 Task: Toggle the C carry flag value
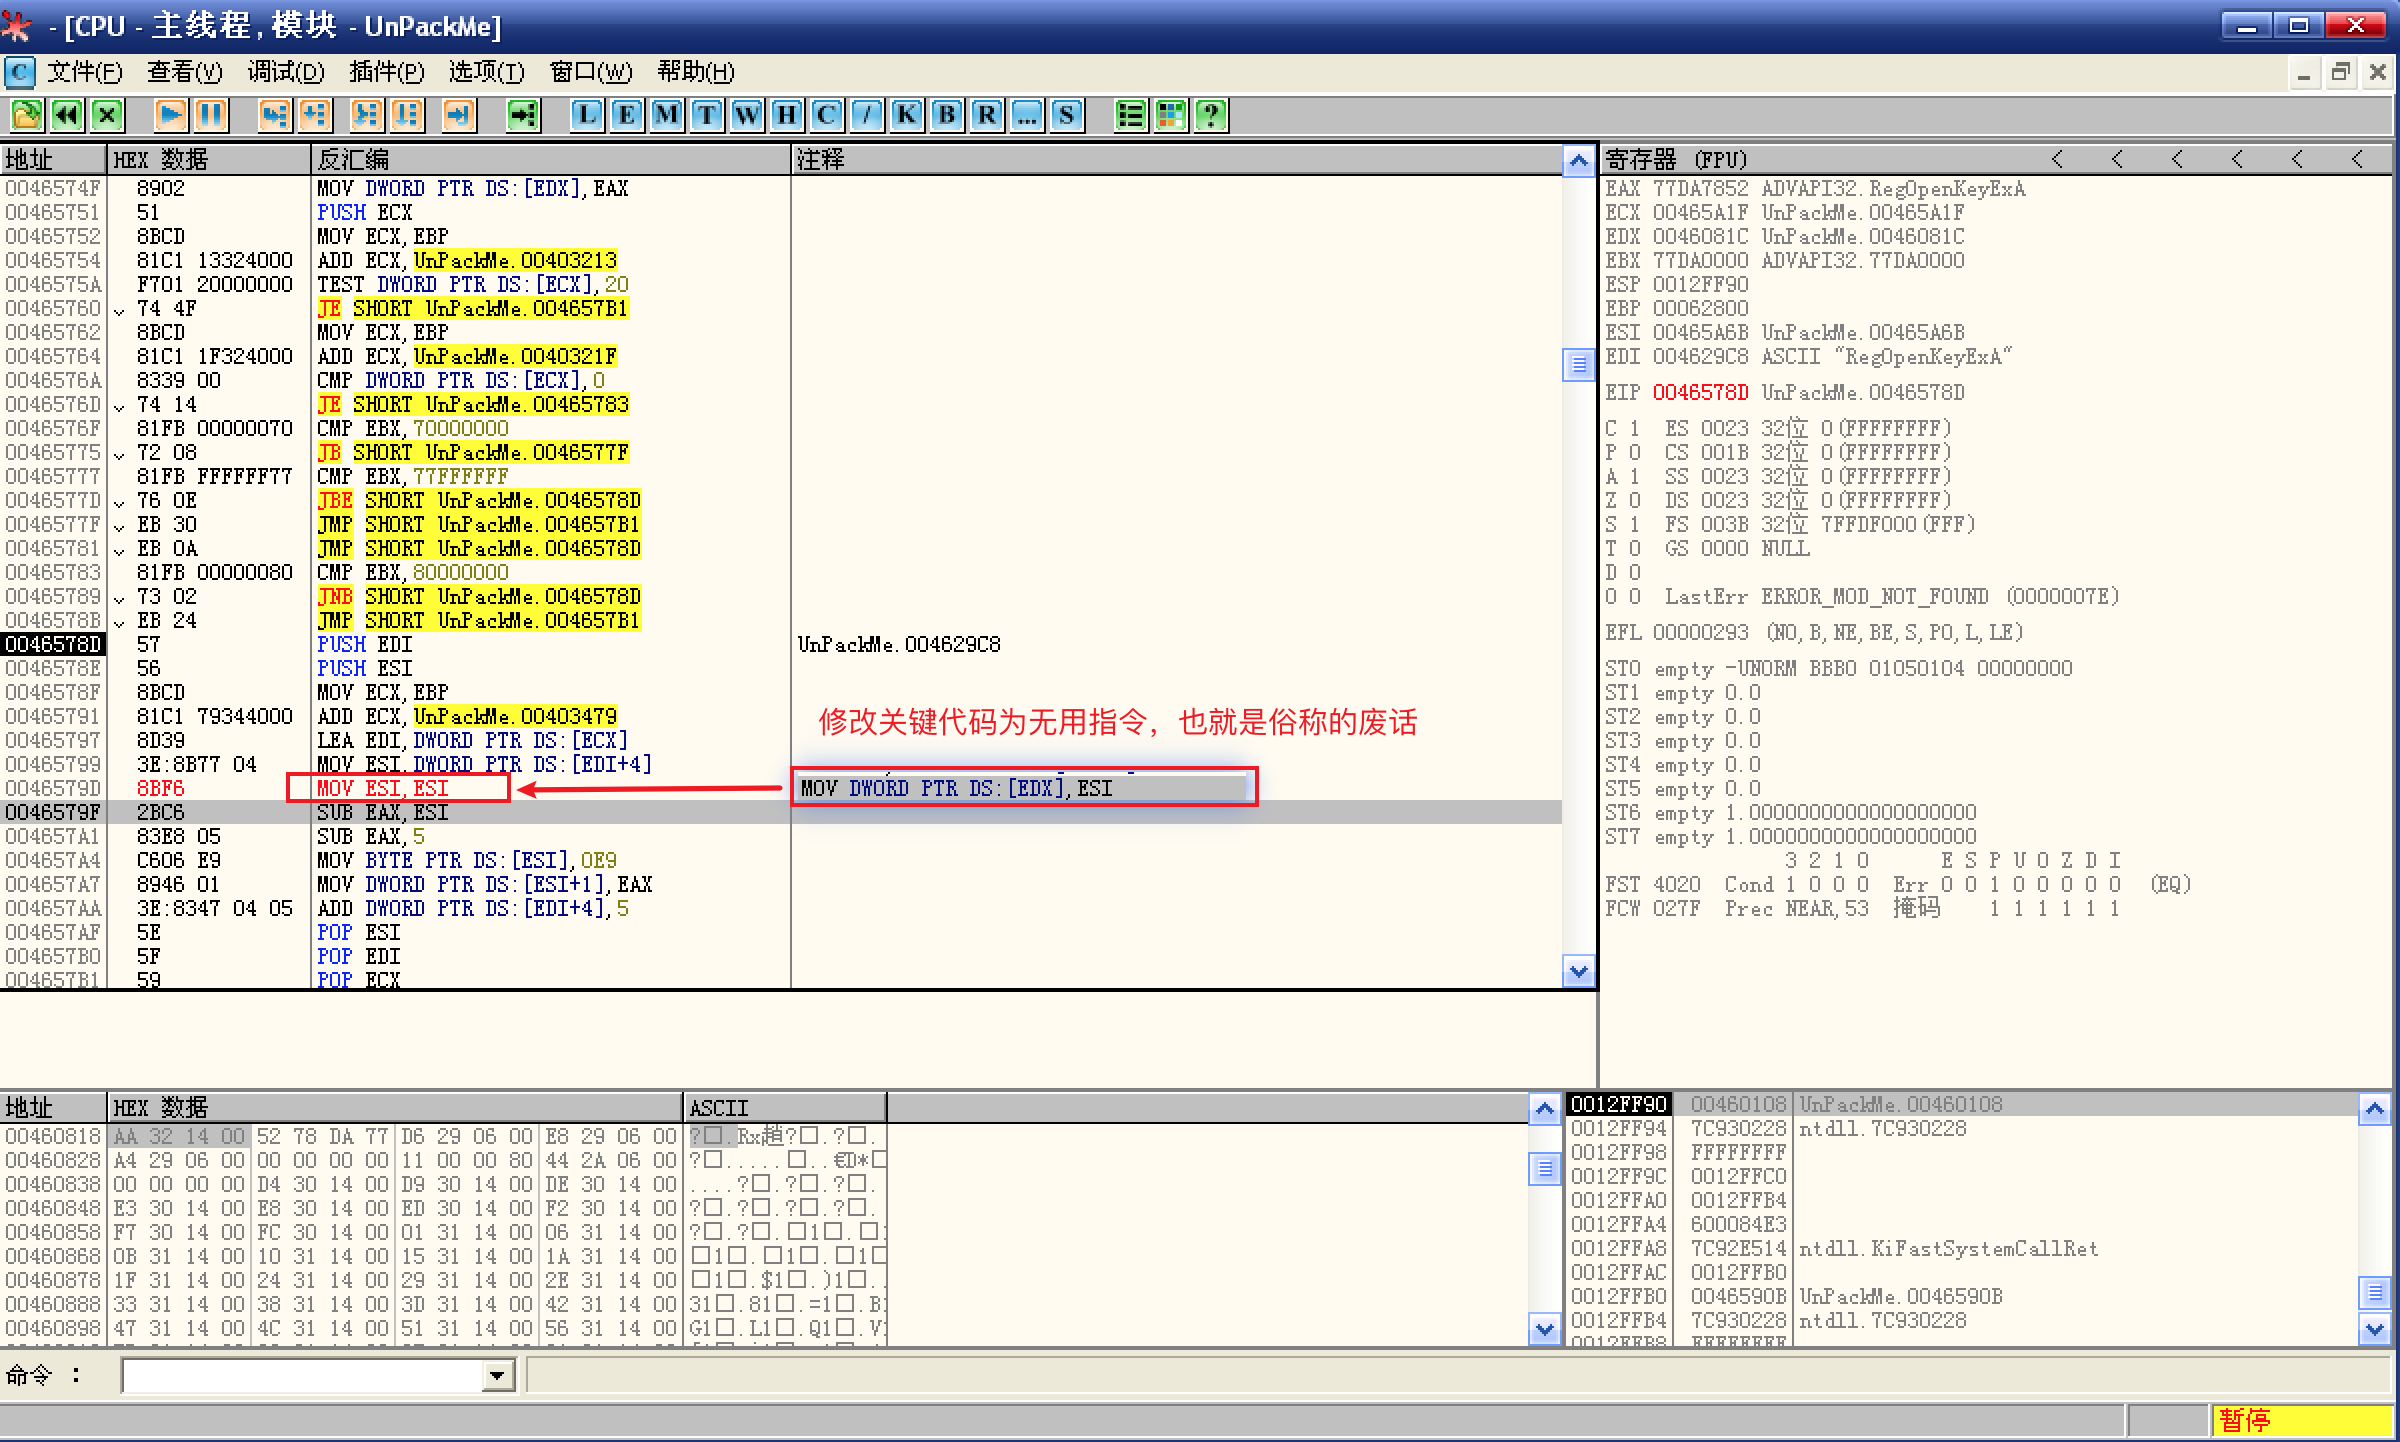point(1634,428)
